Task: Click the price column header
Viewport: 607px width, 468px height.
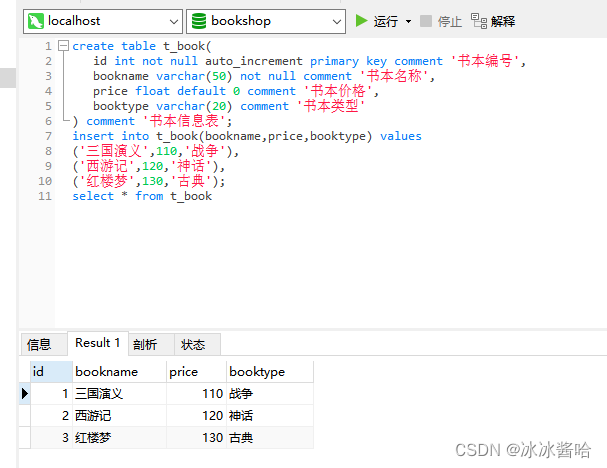Action: [196, 372]
